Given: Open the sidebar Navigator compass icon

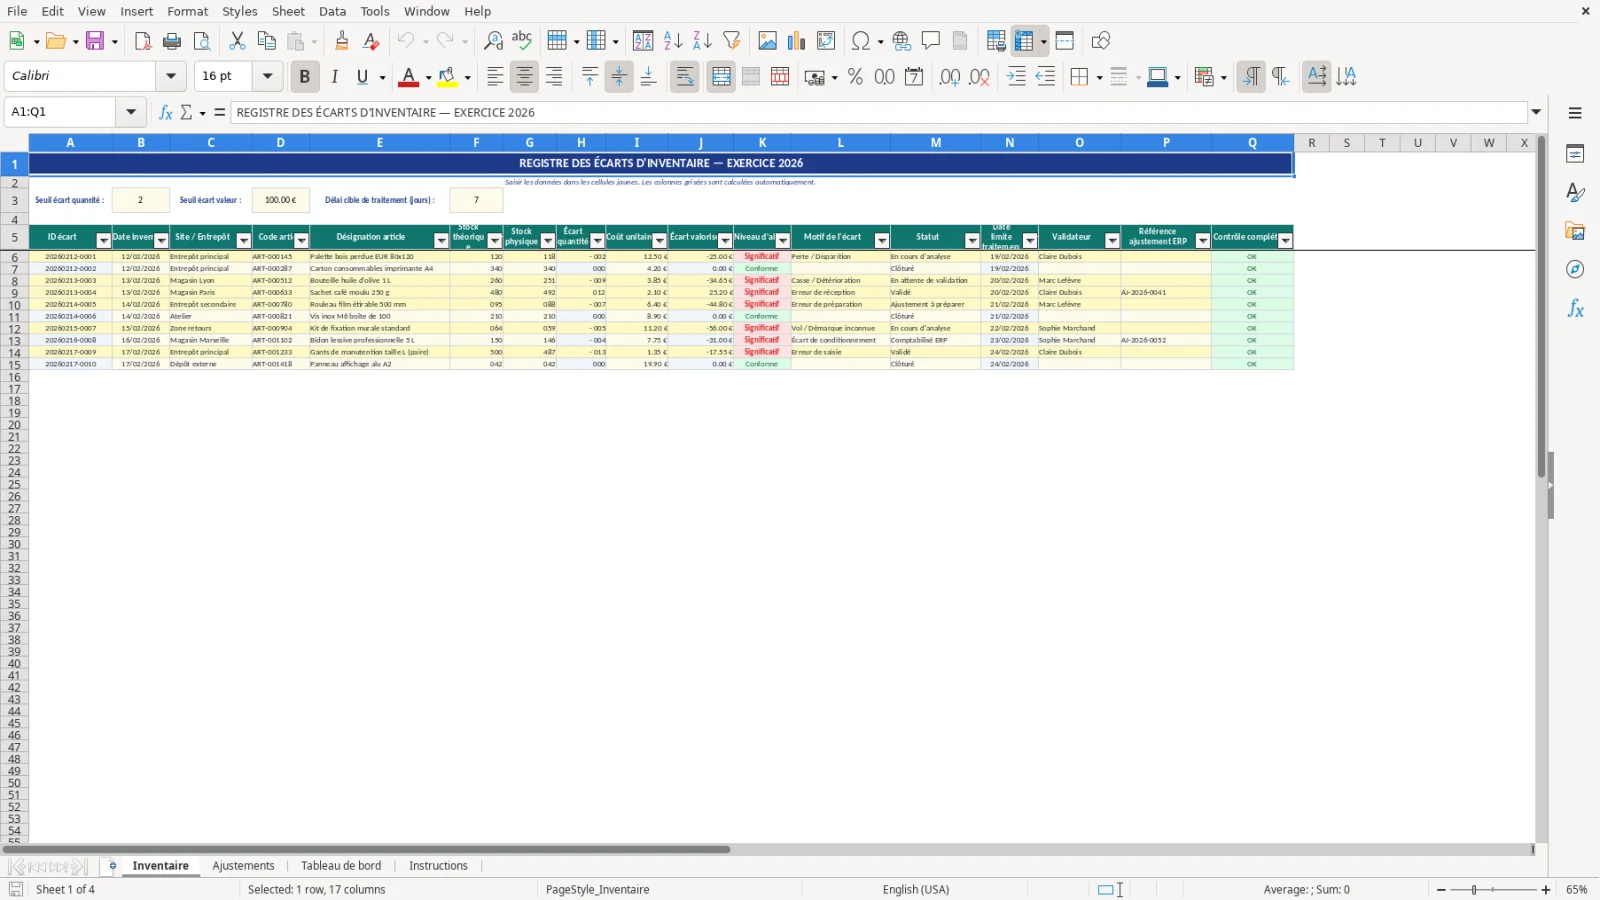Looking at the screenshot, I should point(1575,270).
